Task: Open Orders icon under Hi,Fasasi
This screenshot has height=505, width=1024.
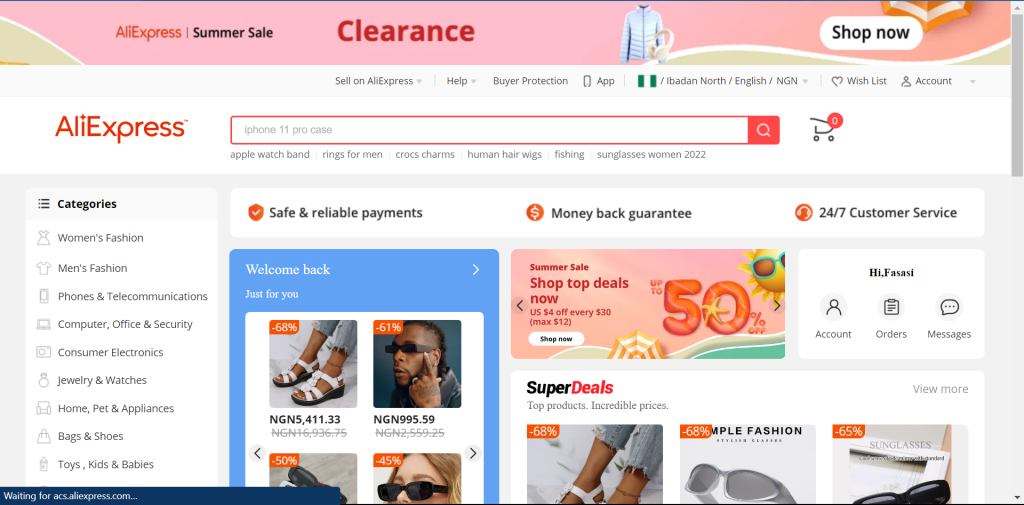Action: tap(891, 307)
